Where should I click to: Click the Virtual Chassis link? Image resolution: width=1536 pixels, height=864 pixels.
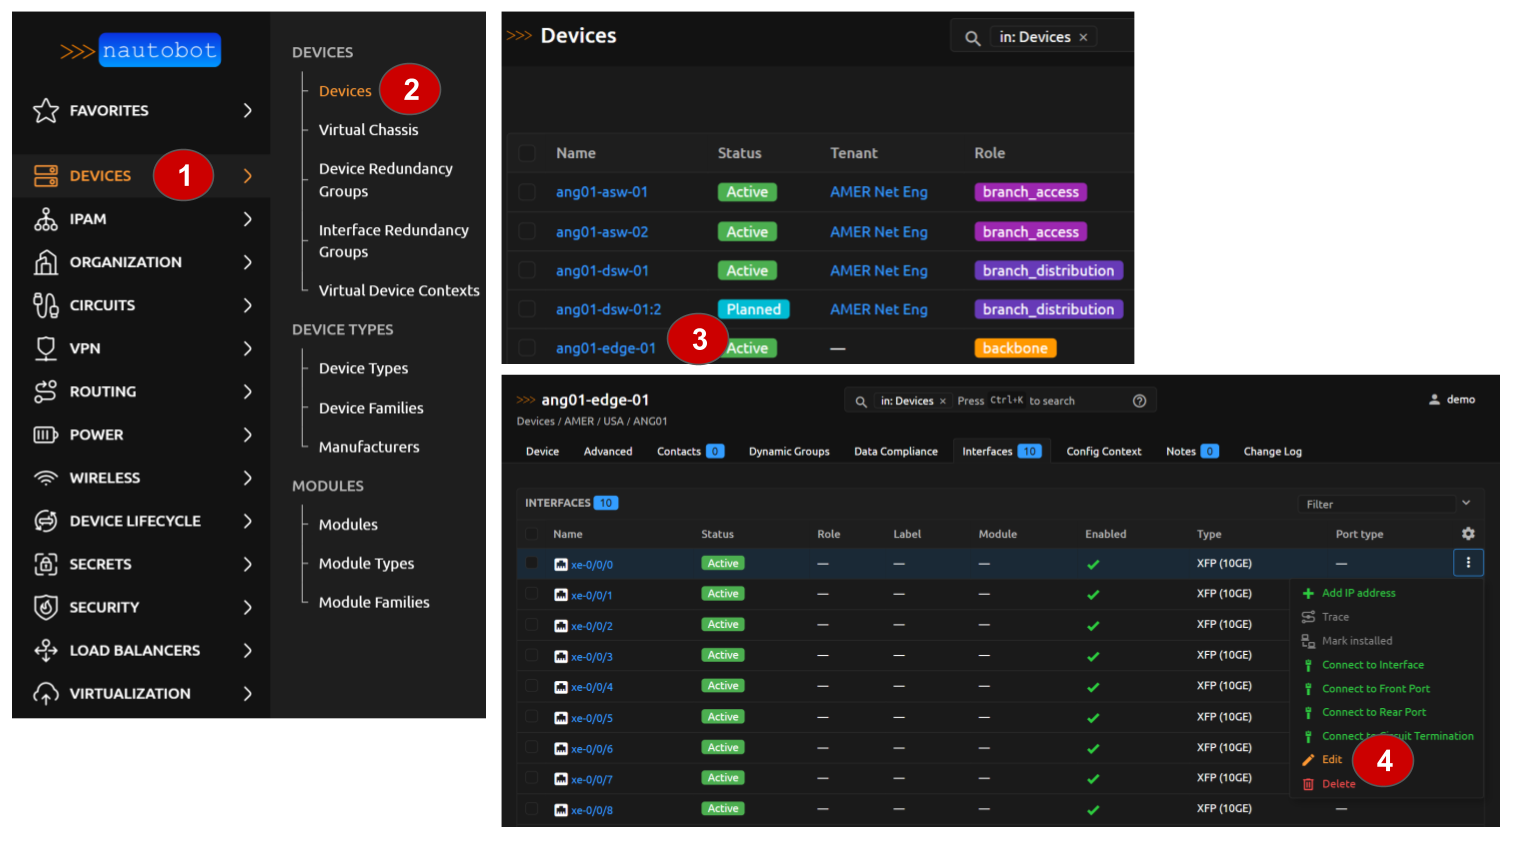point(368,130)
